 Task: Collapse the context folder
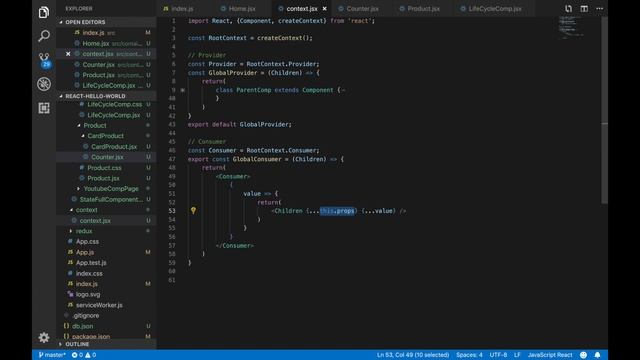[87, 210]
